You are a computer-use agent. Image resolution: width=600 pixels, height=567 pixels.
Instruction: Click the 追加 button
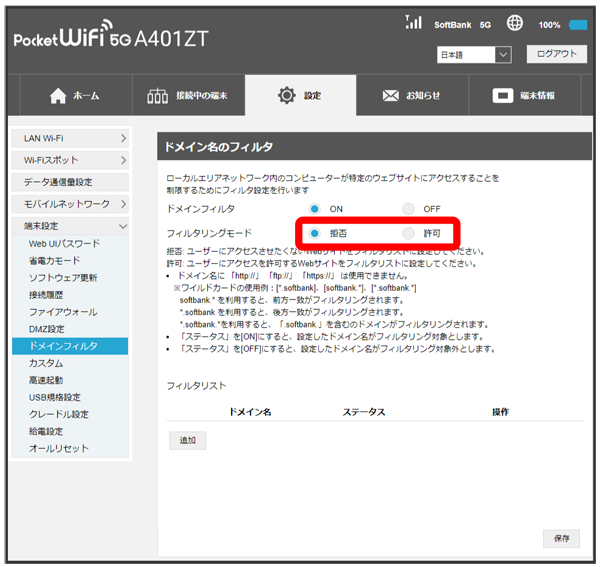coord(187,440)
